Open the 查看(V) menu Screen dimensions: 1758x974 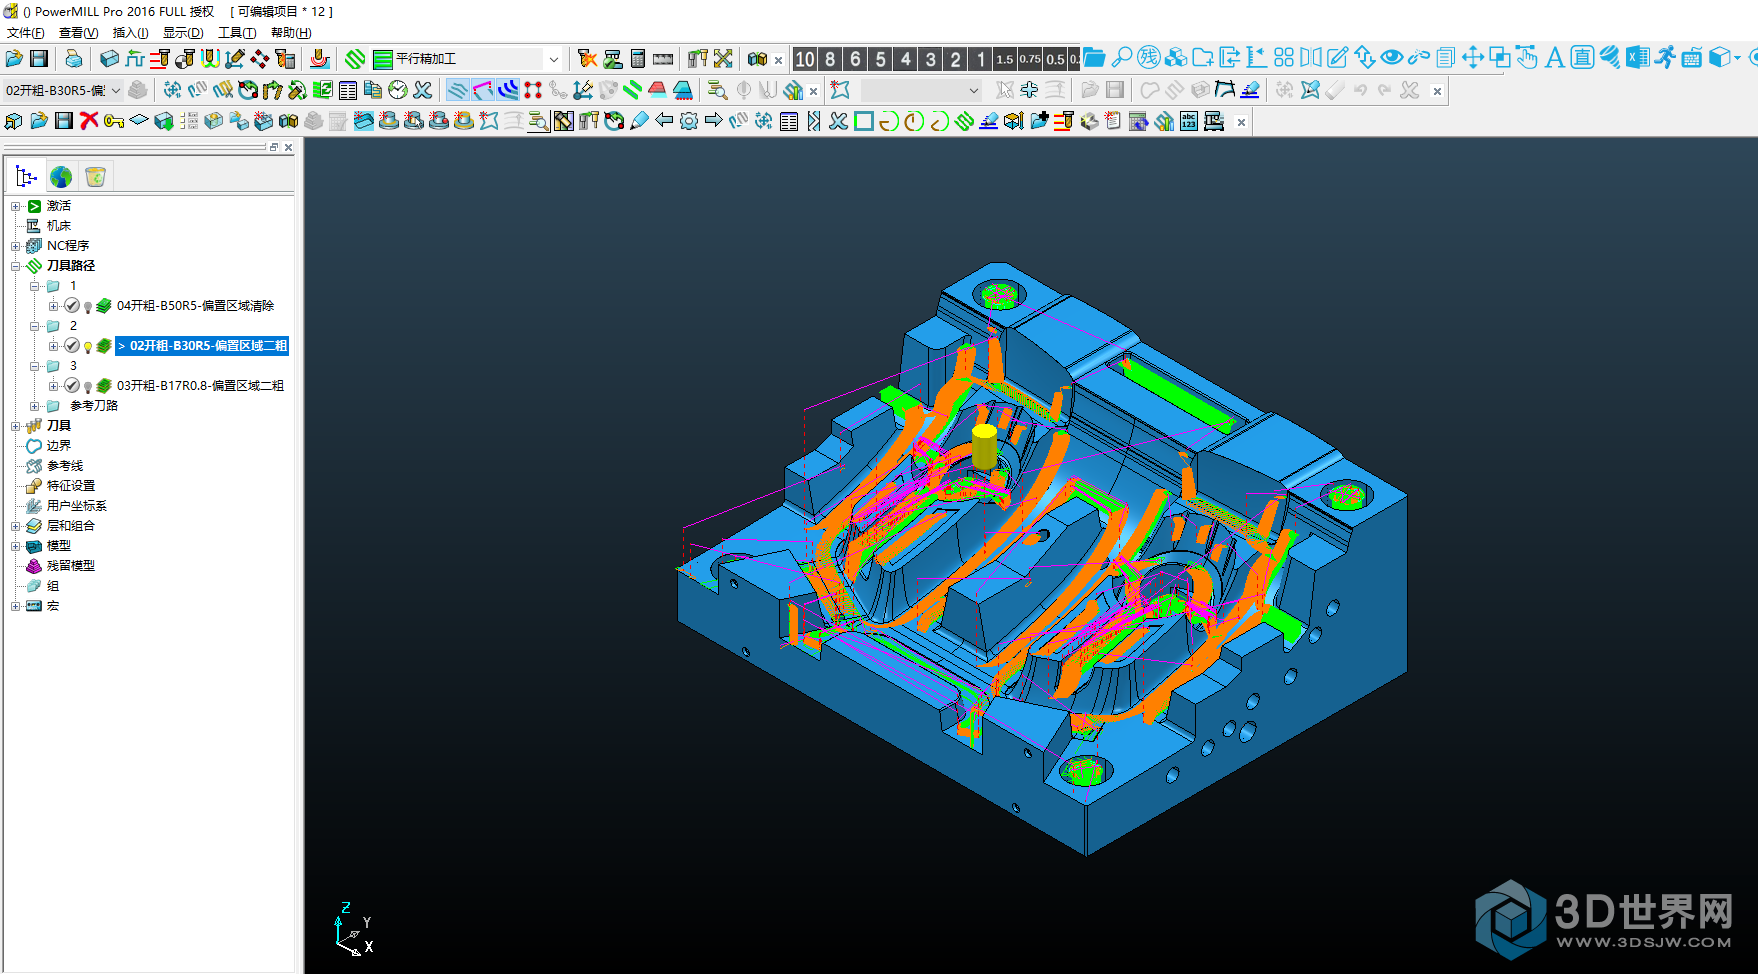click(78, 33)
